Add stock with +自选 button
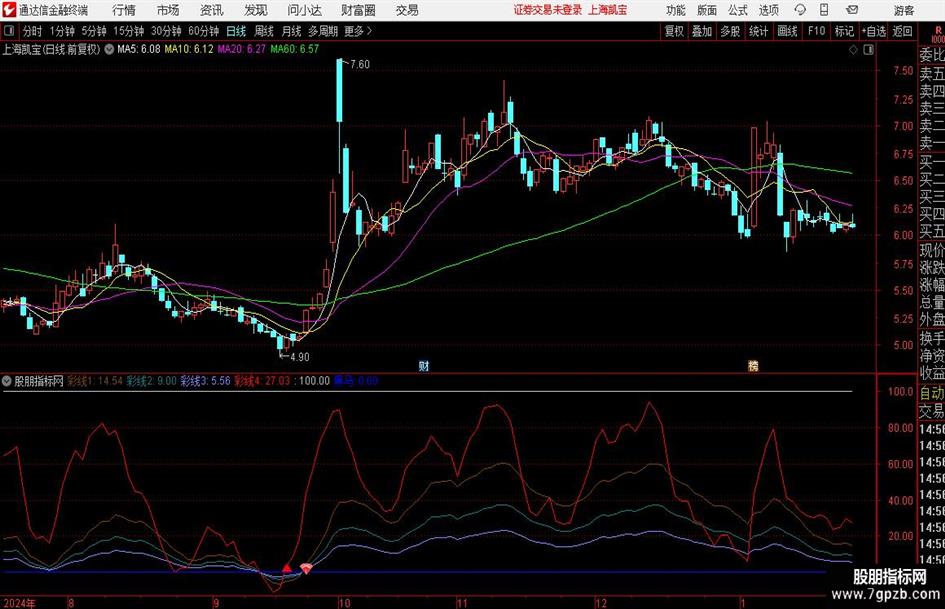 [x=874, y=31]
